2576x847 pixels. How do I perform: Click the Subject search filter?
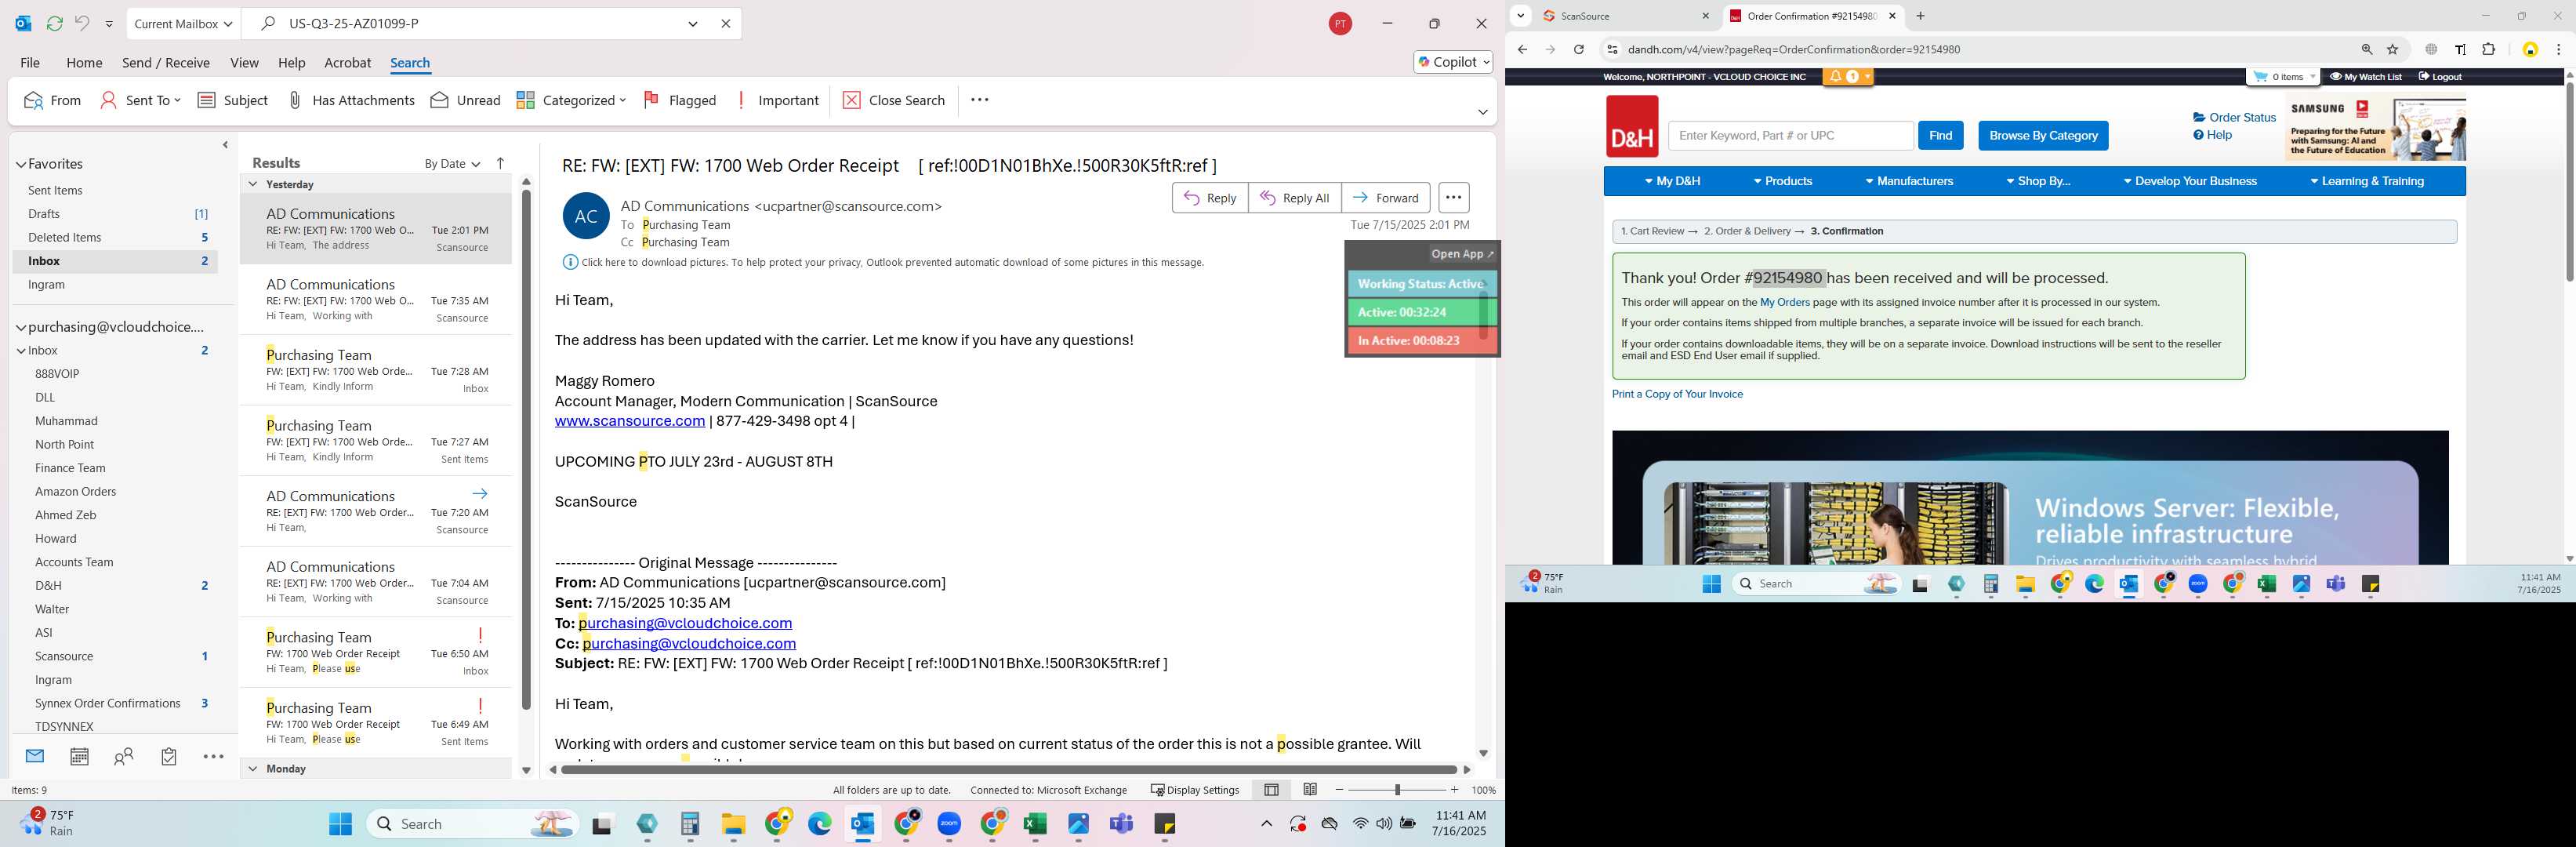click(233, 100)
